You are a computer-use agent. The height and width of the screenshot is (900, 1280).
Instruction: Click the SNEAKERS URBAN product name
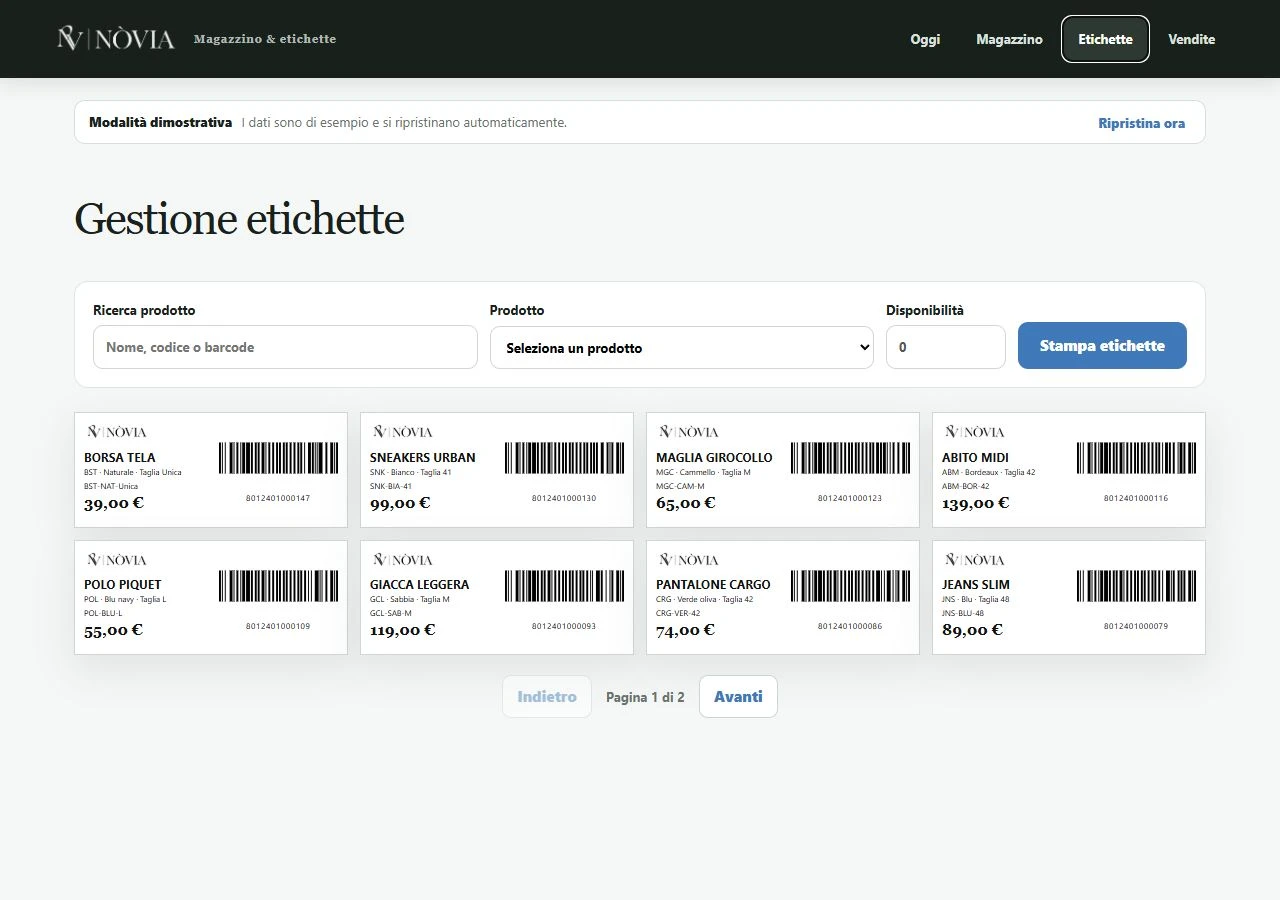[x=423, y=458]
